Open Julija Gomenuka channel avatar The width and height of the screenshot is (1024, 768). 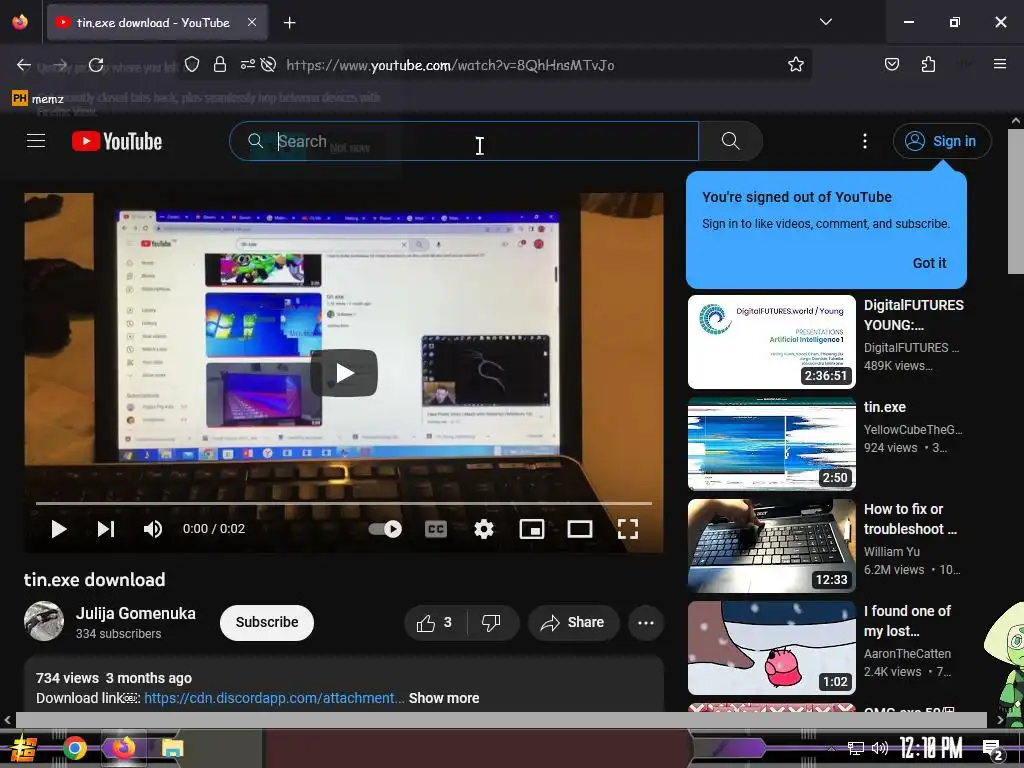tap(44, 621)
